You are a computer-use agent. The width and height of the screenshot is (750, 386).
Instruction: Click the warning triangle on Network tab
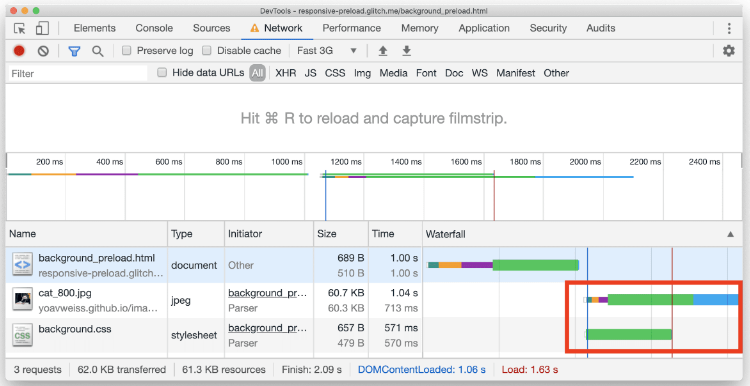click(x=255, y=28)
